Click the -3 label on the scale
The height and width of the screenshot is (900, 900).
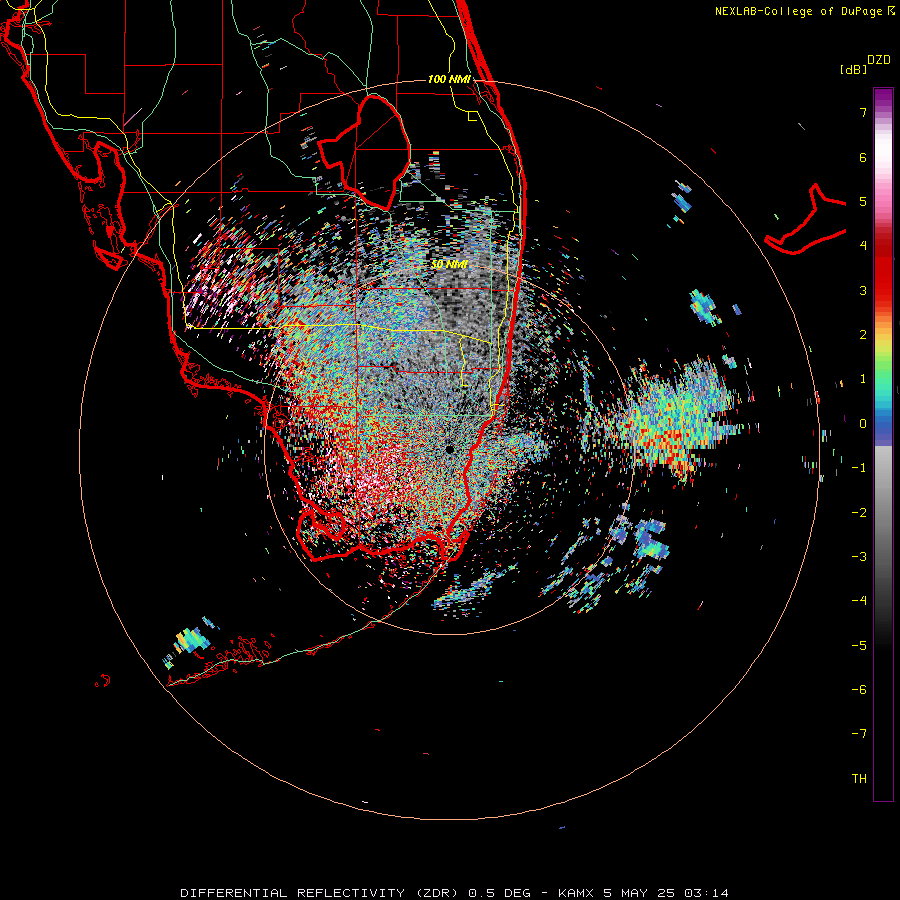(x=859, y=556)
